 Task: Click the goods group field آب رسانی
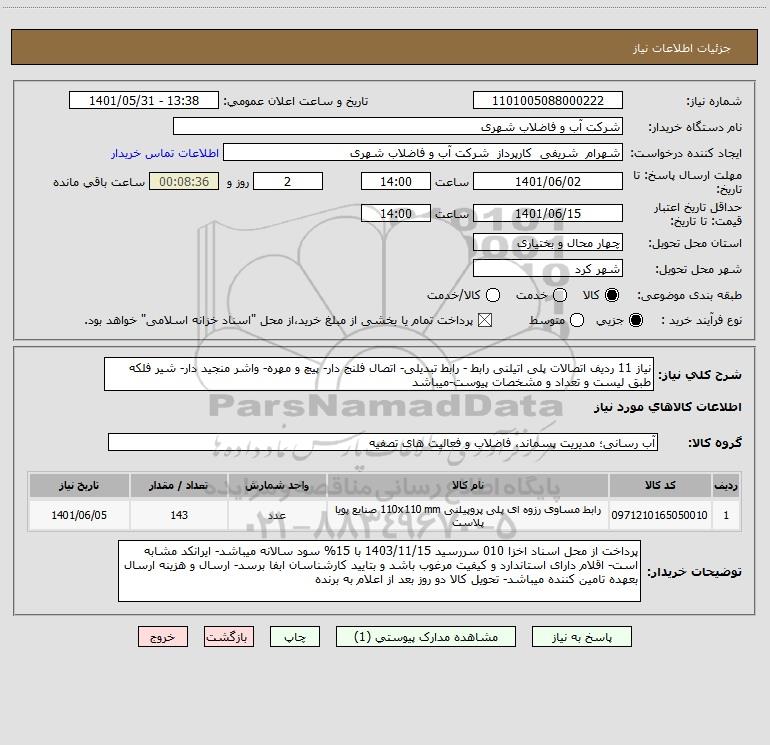(x=383, y=442)
